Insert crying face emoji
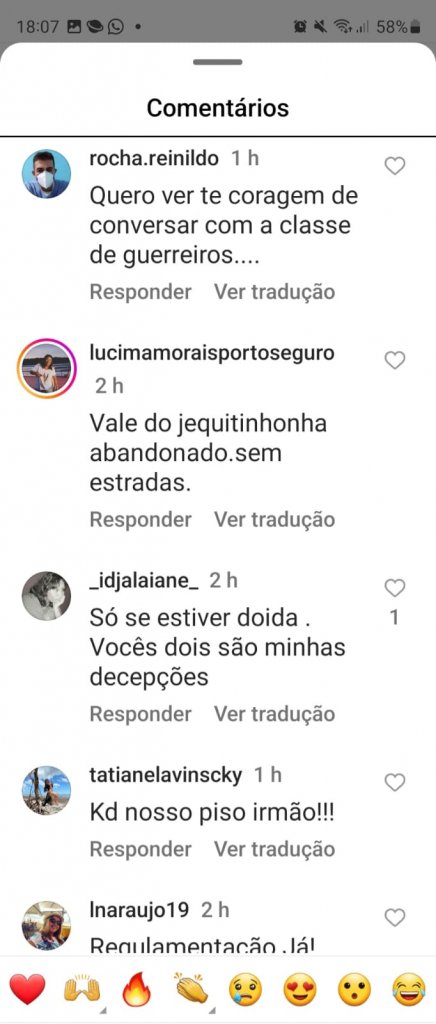 245,989
